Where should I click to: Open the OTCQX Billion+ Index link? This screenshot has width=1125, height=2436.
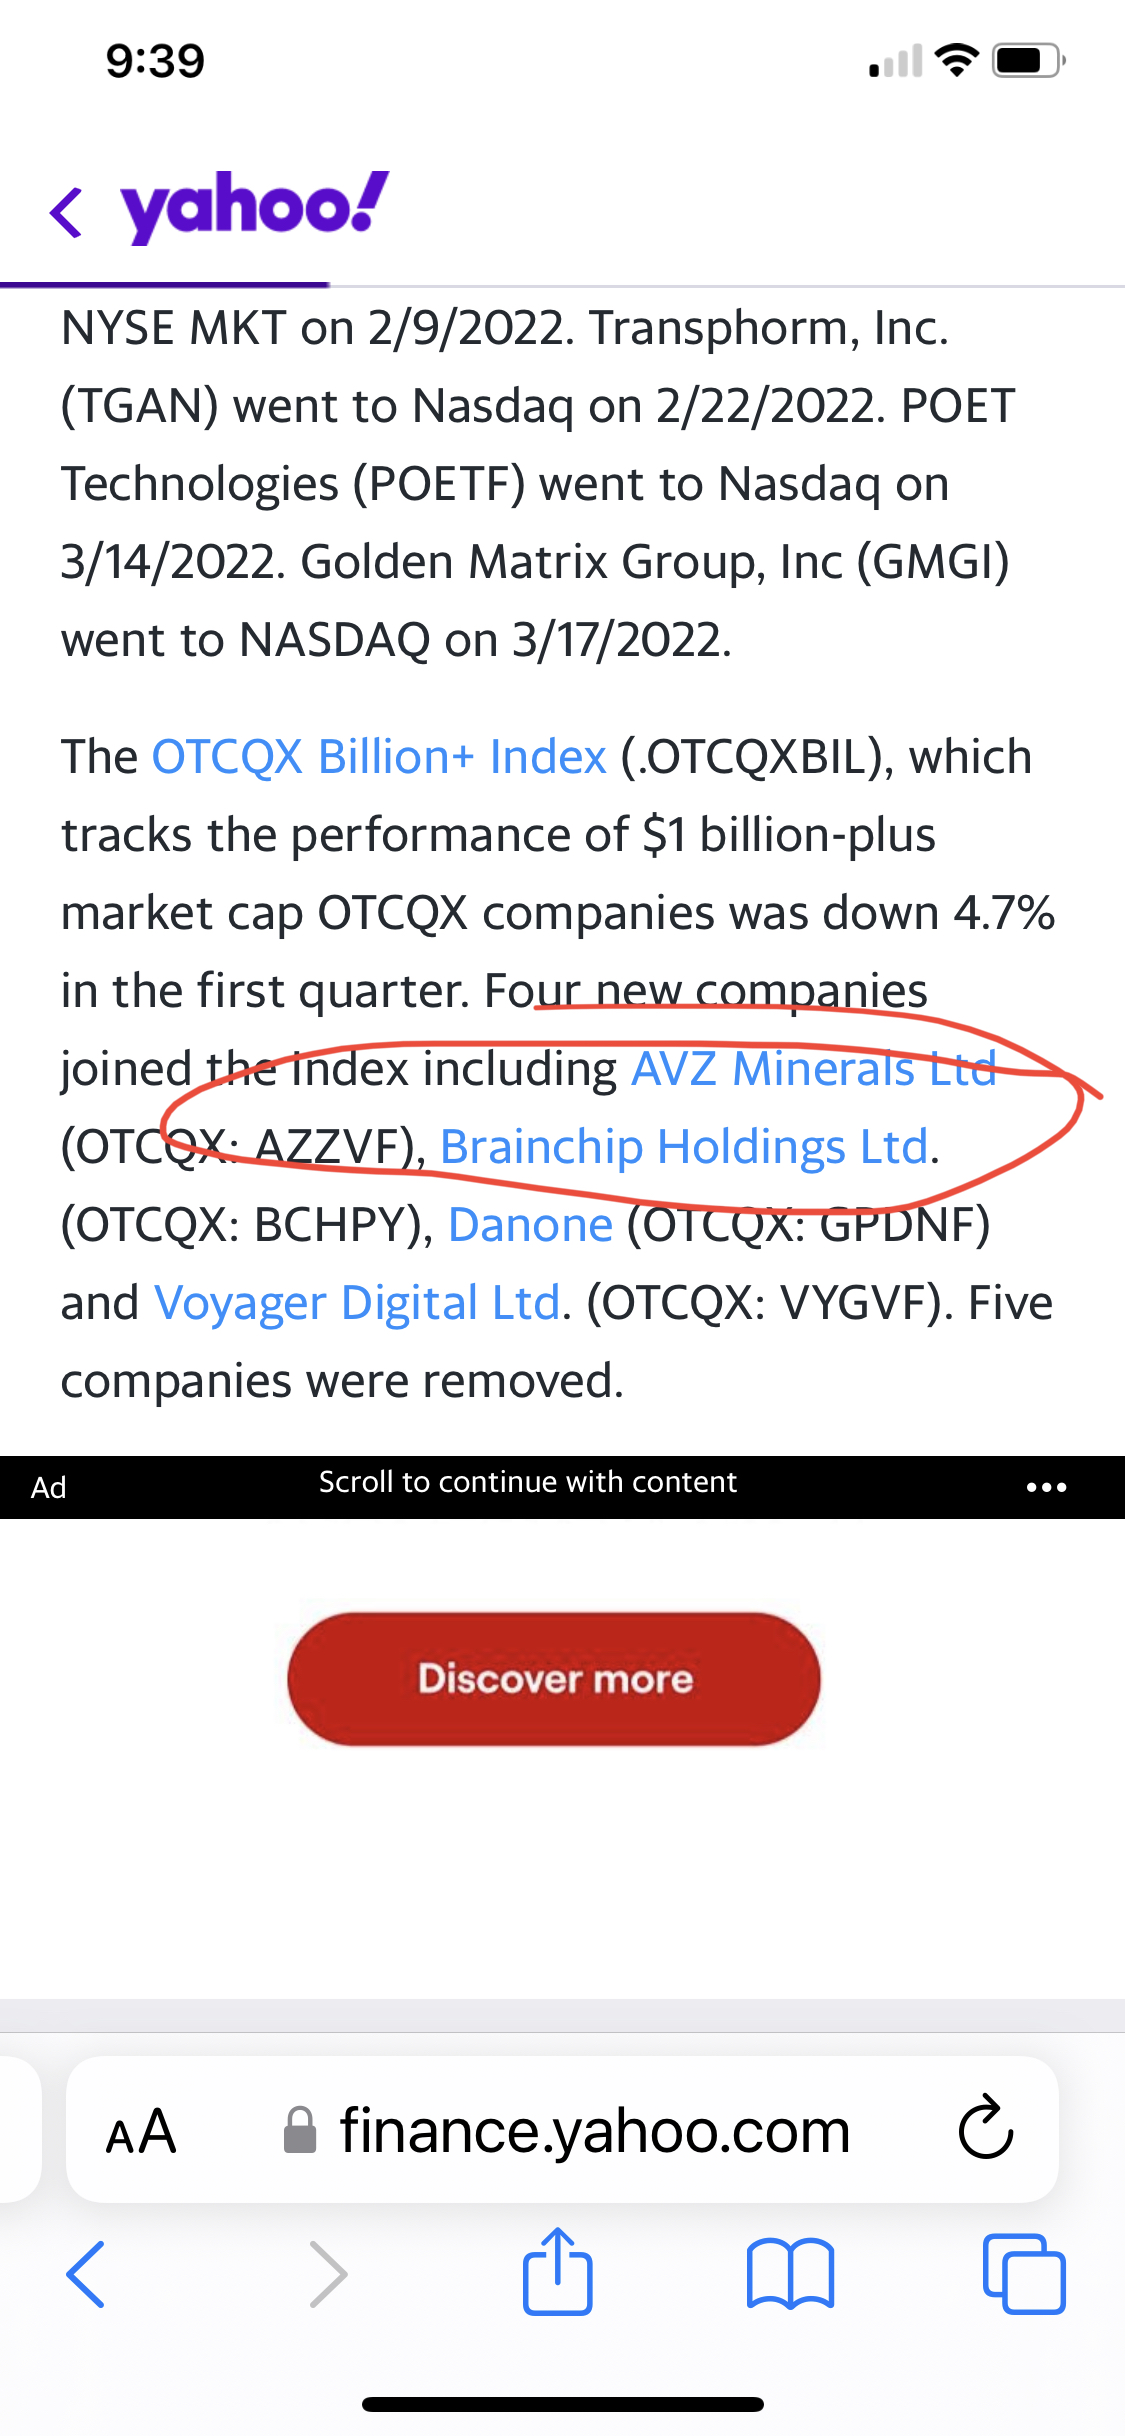click(x=379, y=757)
